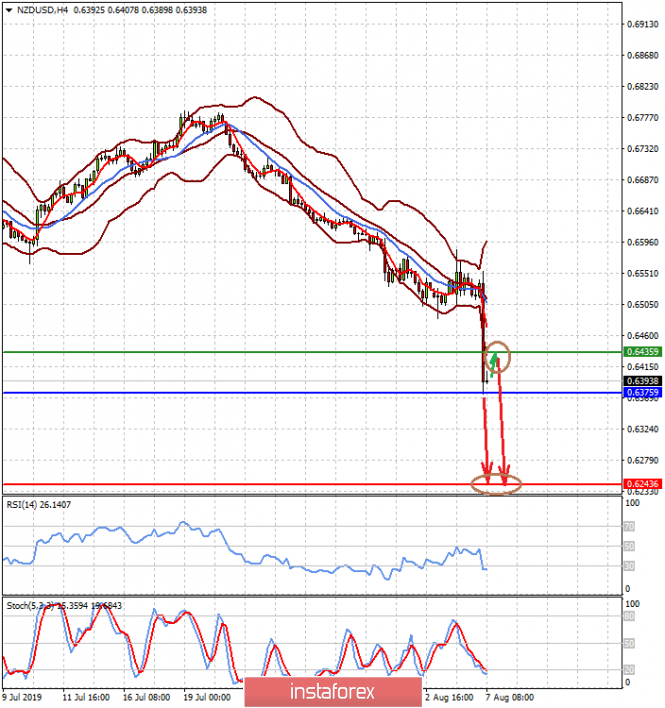This screenshot has height=708, width=665.
Task: Click the blue 0.63759 price tag
Action: click(641, 393)
